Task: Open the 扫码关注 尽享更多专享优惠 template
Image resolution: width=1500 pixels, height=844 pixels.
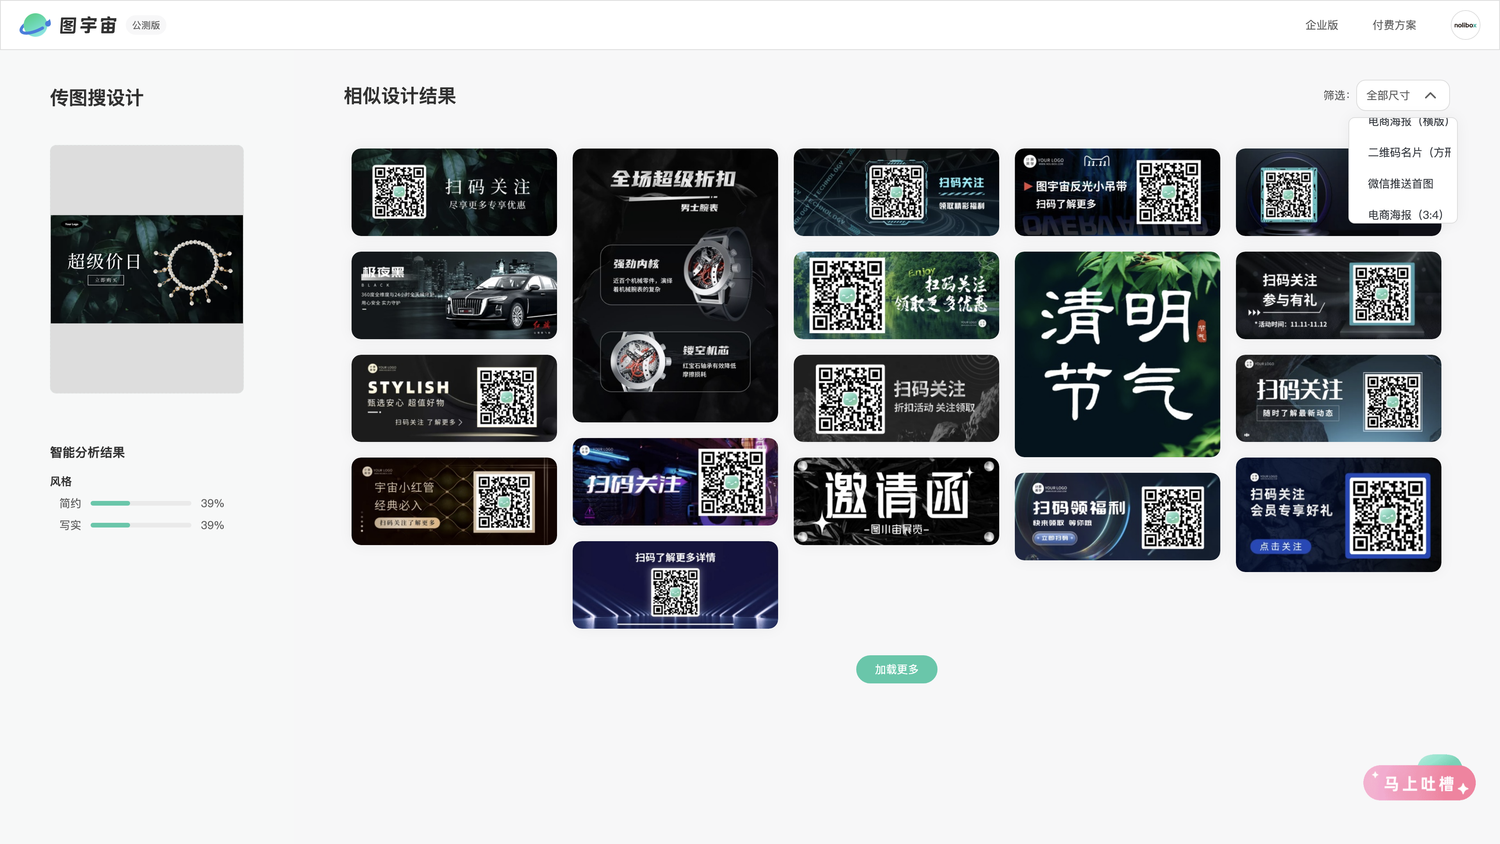Action: point(454,192)
